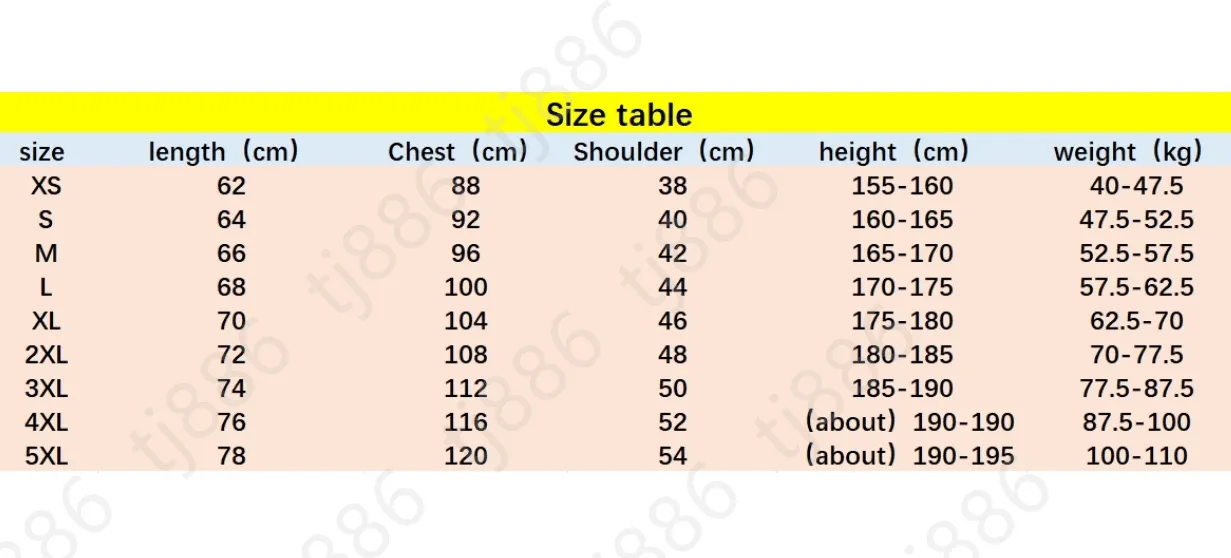Select the XL size row label
1231x558 pixels.
pyautogui.click(x=46, y=321)
